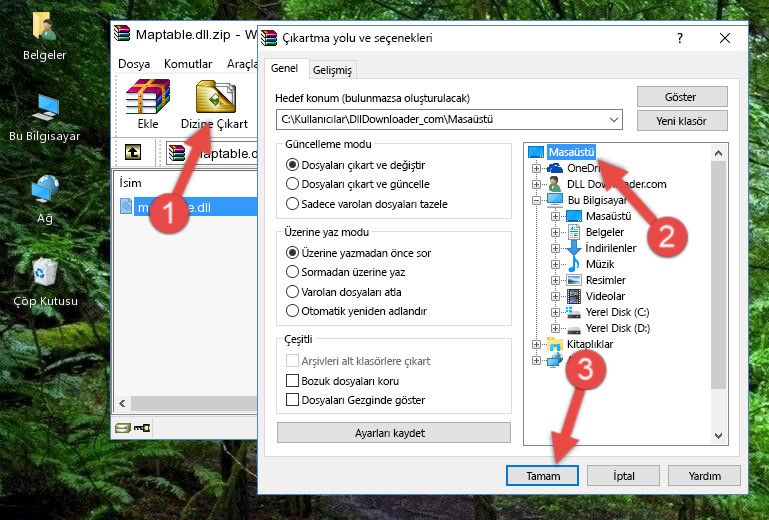This screenshot has width=769, height=520.
Task: Click the drive icon in WinRAR status bar
Action: click(x=123, y=428)
